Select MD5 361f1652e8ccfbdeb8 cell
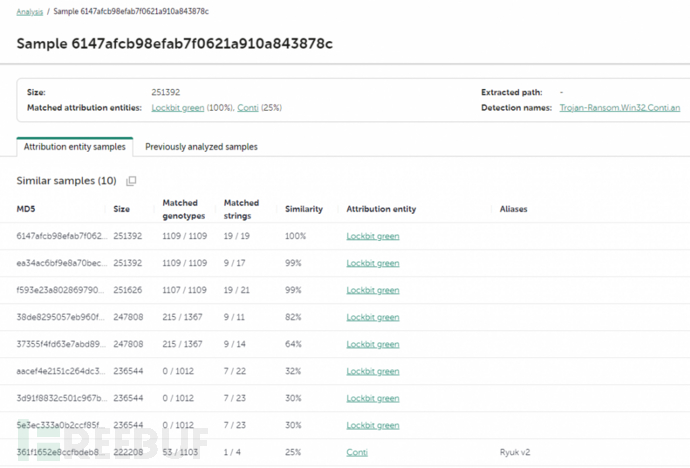 pos(61,453)
